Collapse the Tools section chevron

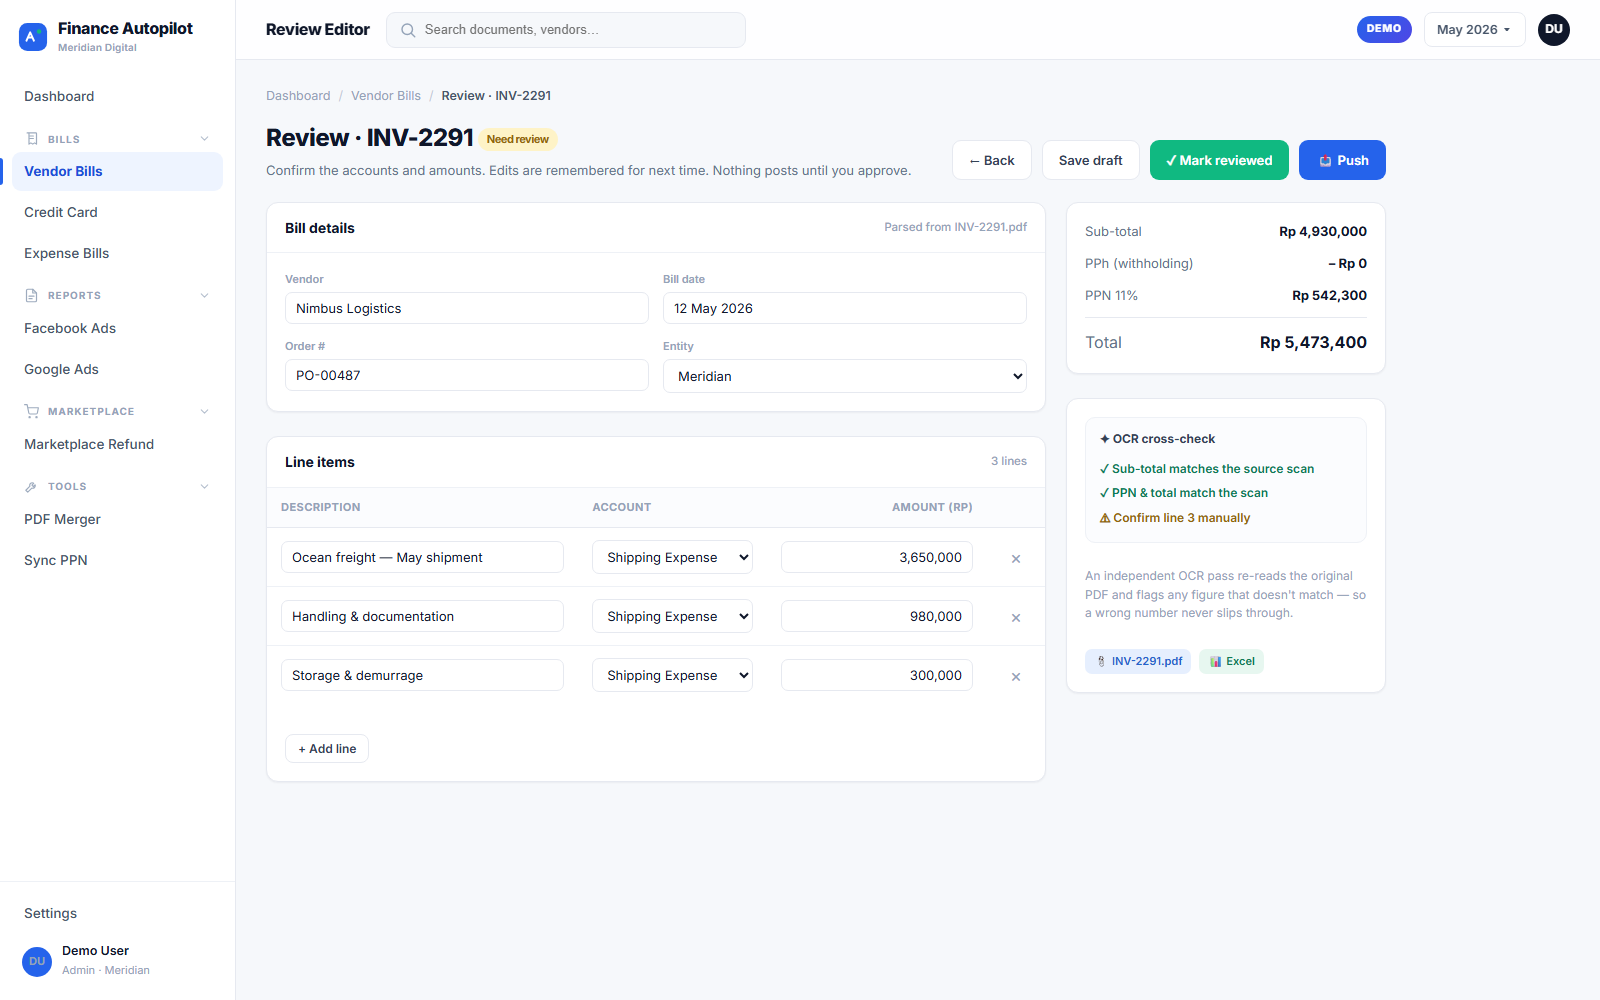(x=204, y=486)
